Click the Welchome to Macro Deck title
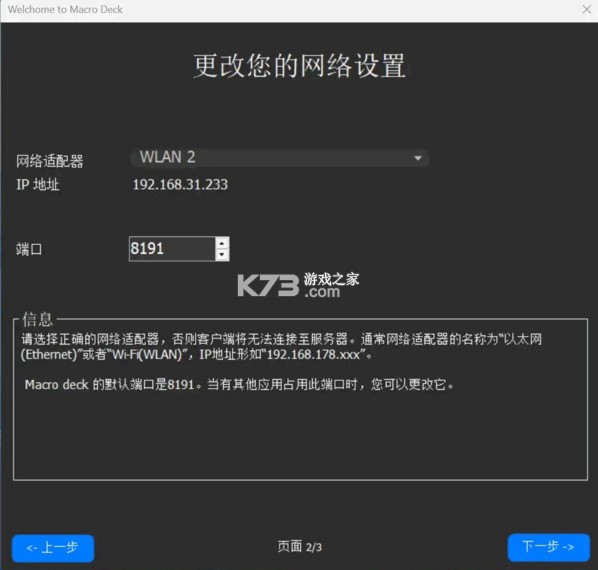 tap(65, 10)
